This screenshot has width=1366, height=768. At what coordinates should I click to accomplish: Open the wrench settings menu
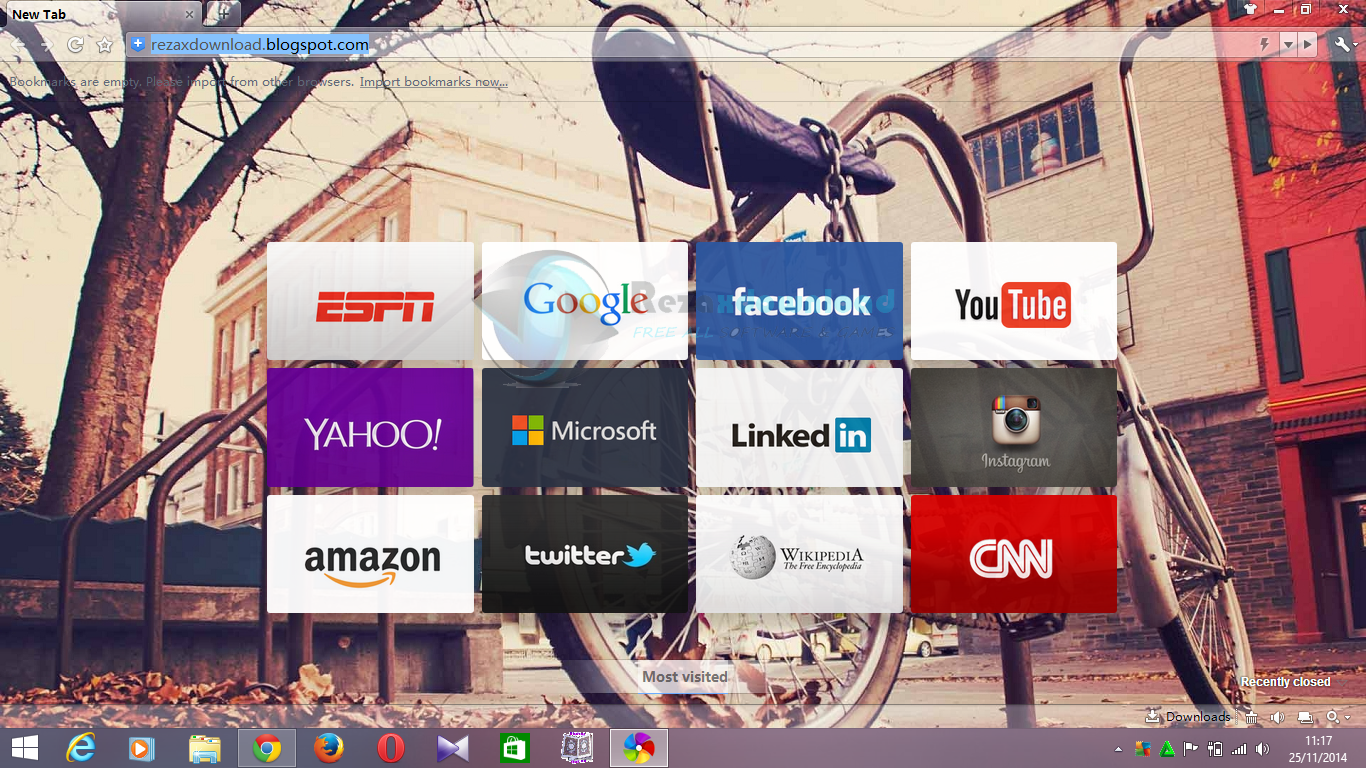point(1343,45)
